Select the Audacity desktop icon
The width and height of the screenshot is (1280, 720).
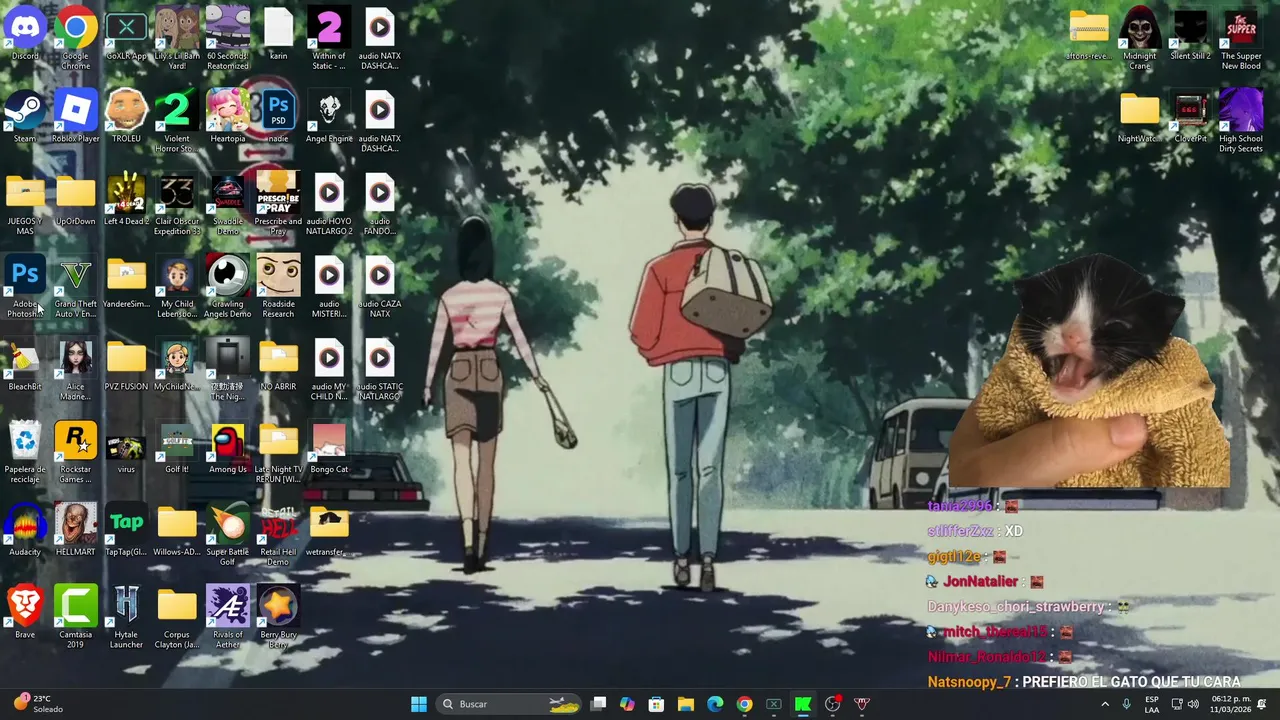pos(25,530)
